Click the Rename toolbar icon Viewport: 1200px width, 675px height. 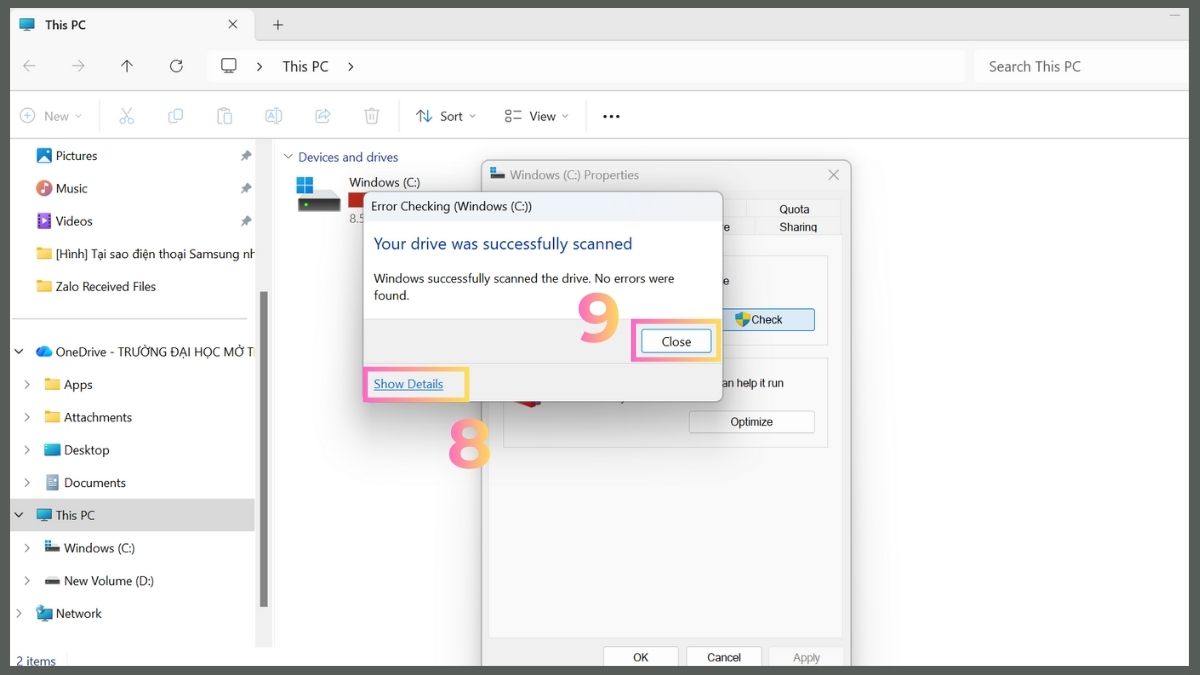point(273,116)
